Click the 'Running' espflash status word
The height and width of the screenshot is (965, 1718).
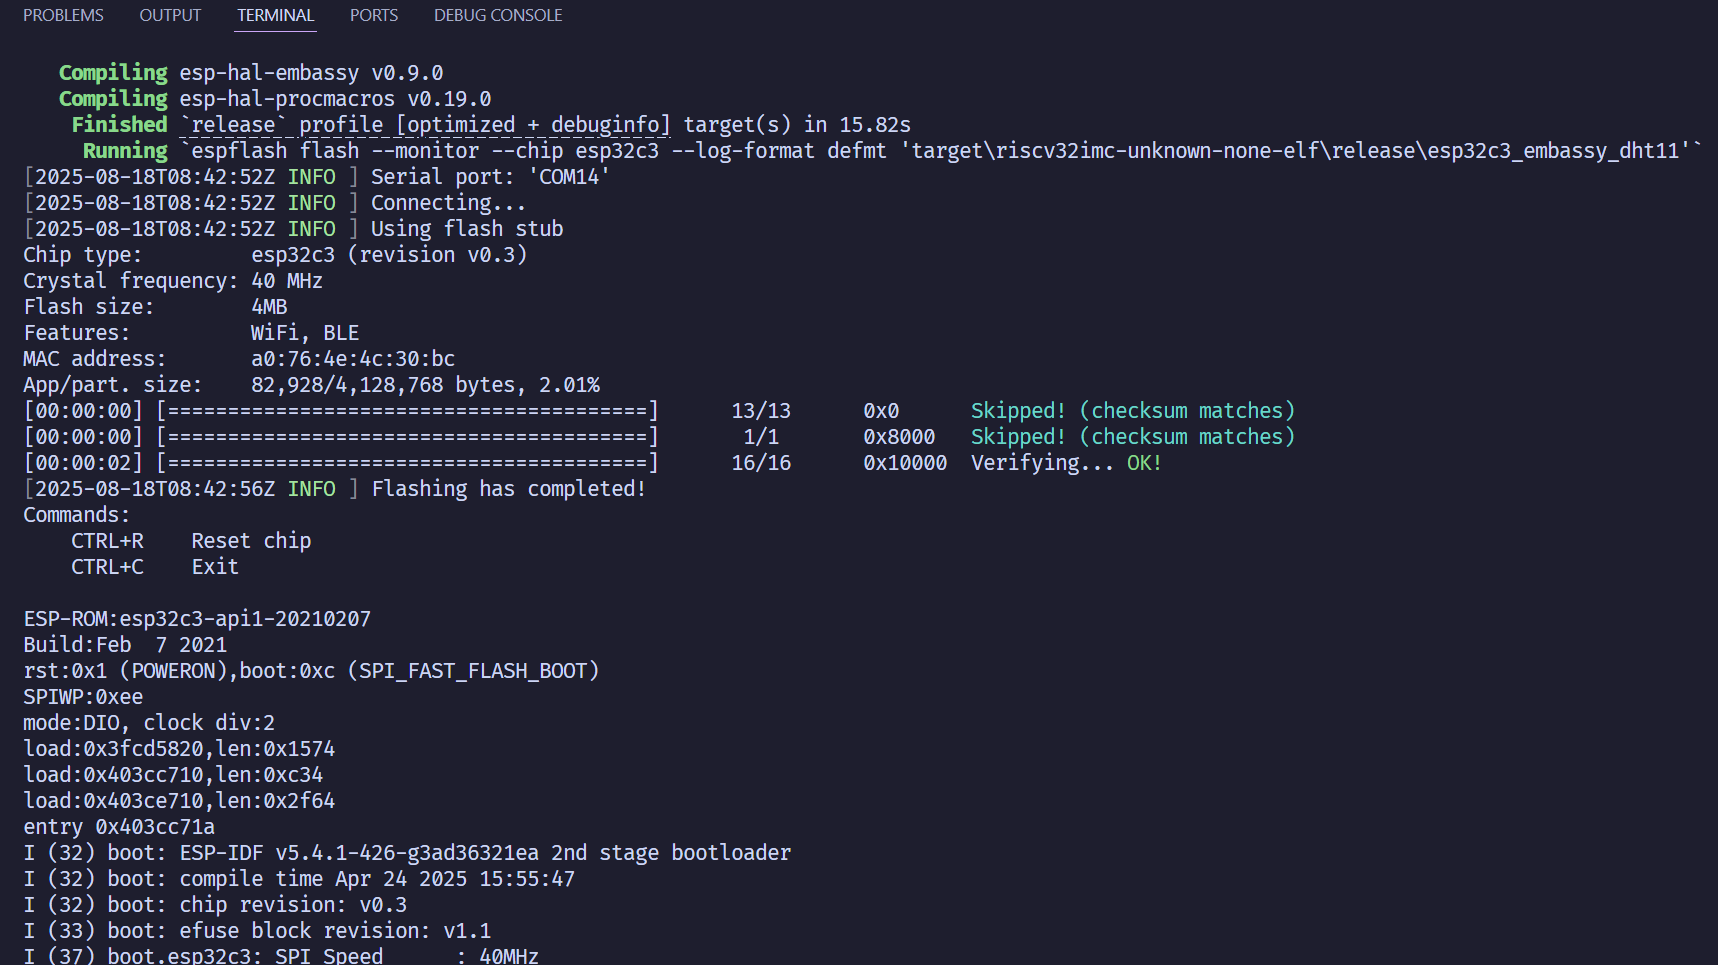pyautogui.click(x=125, y=151)
